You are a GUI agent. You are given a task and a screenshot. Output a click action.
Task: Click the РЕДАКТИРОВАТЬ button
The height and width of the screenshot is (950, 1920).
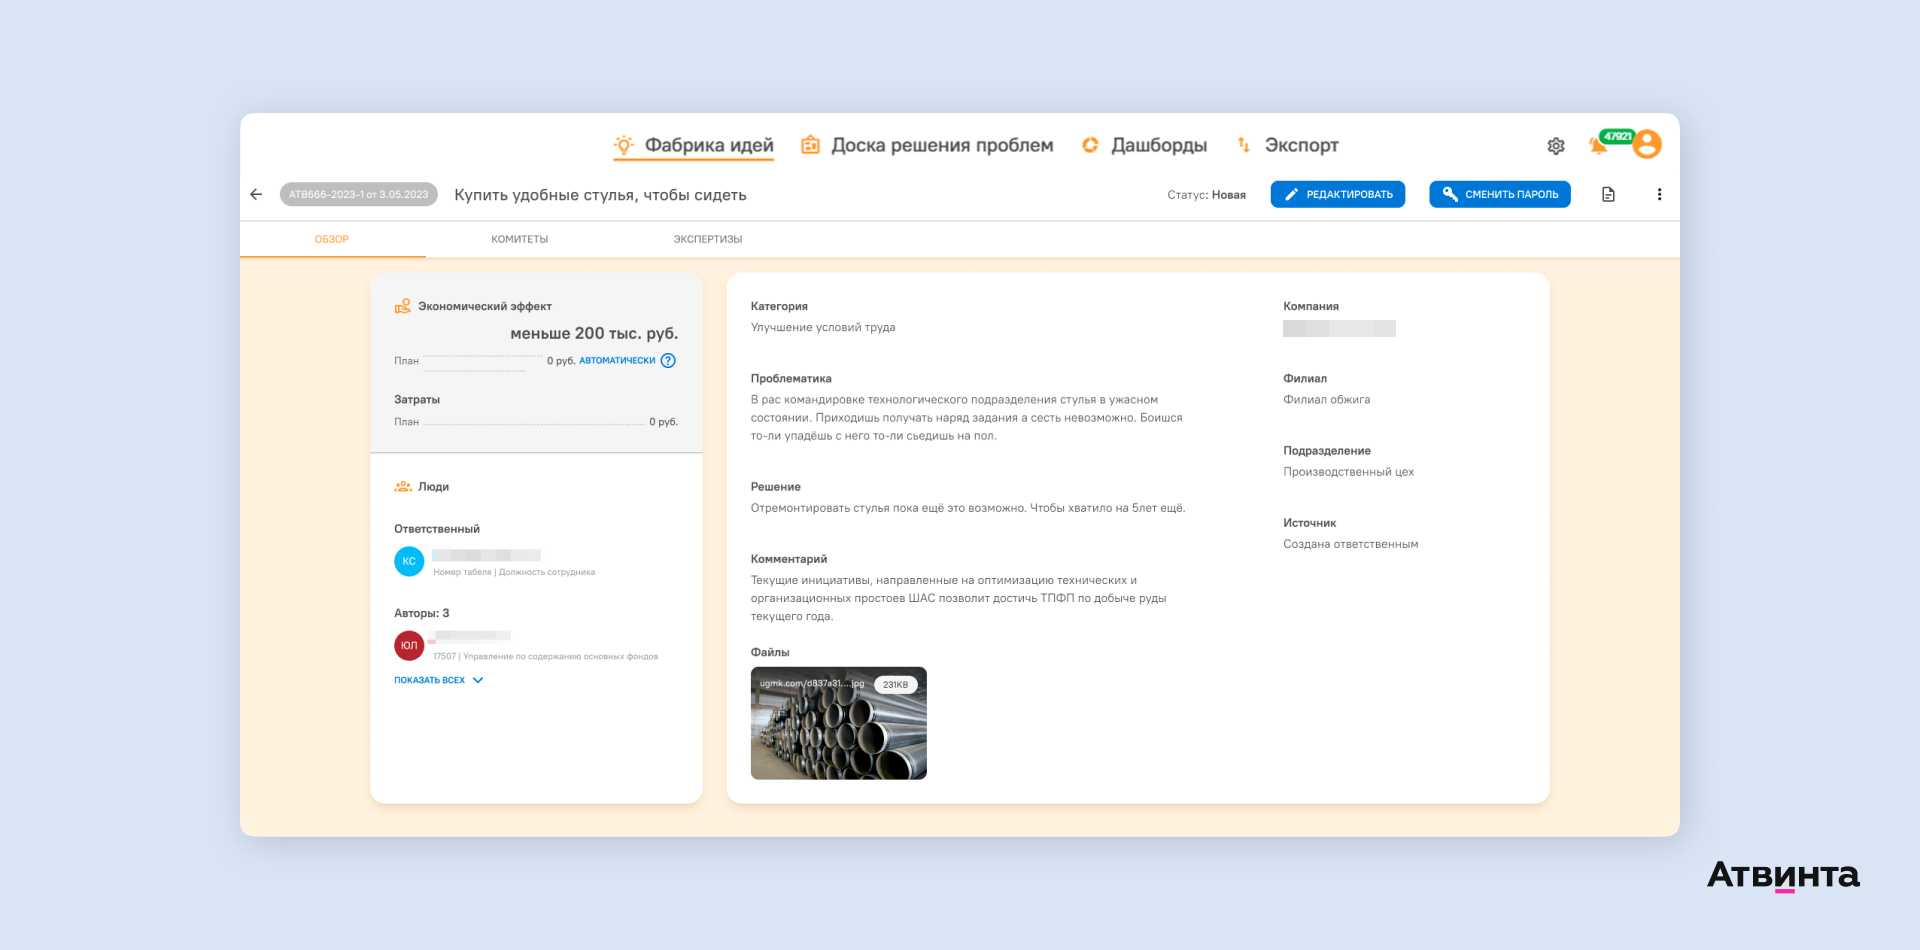pyautogui.click(x=1338, y=195)
